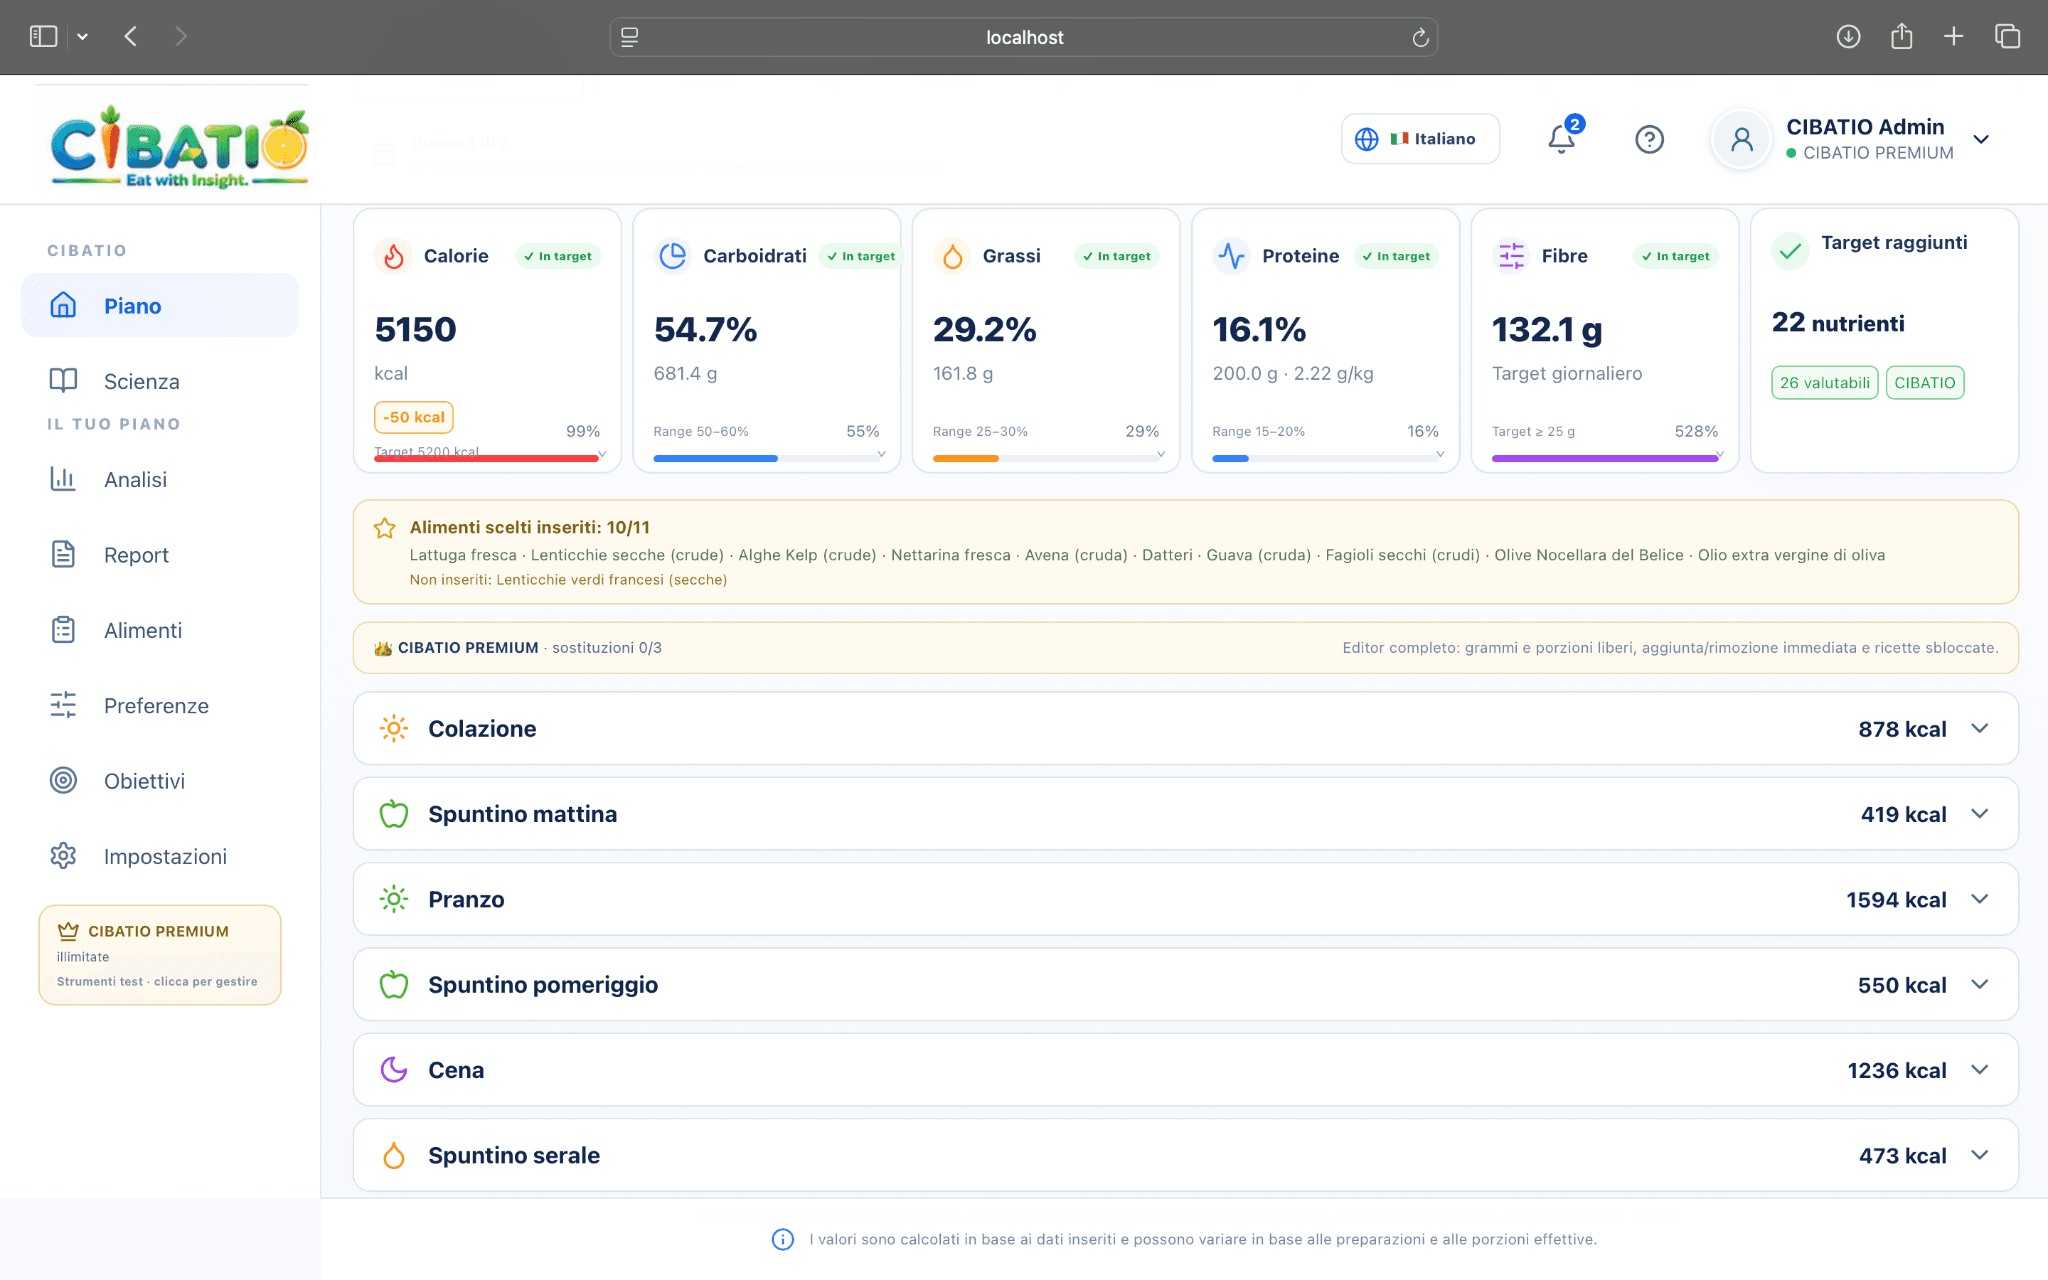The width and height of the screenshot is (2048, 1280).
Task: Click the CIBATIO badge under 22 nutrienti
Action: pyautogui.click(x=1925, y=383)
